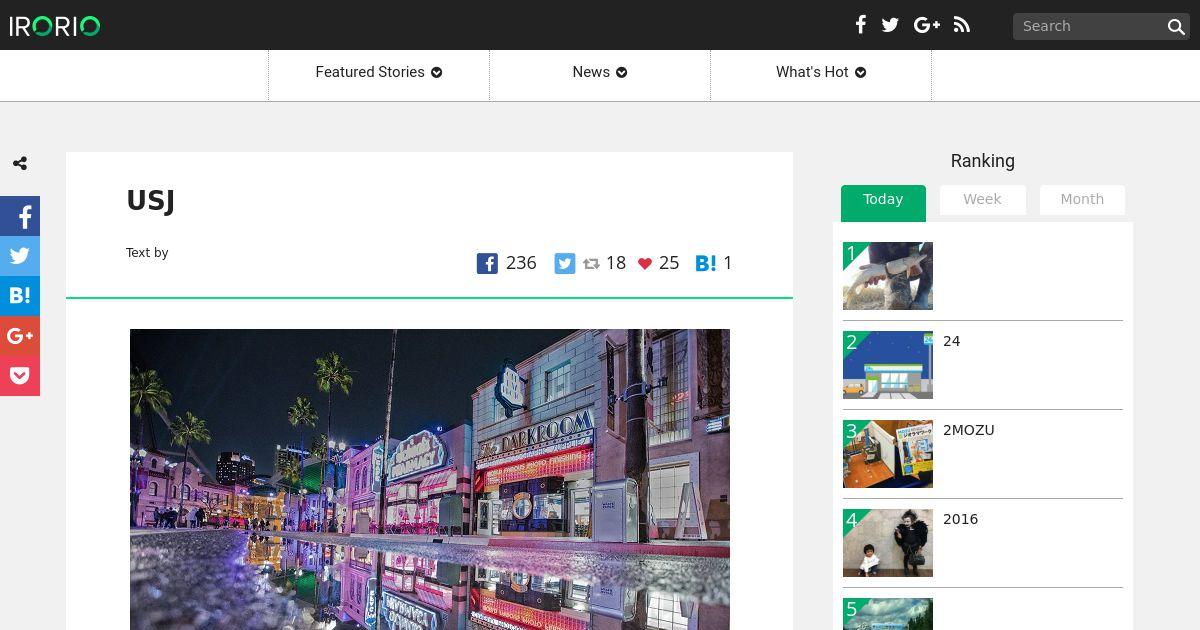Click the USJ article title
This screenshot has height=630, width=1200.
pyautogui.click(x=150, y=201)
